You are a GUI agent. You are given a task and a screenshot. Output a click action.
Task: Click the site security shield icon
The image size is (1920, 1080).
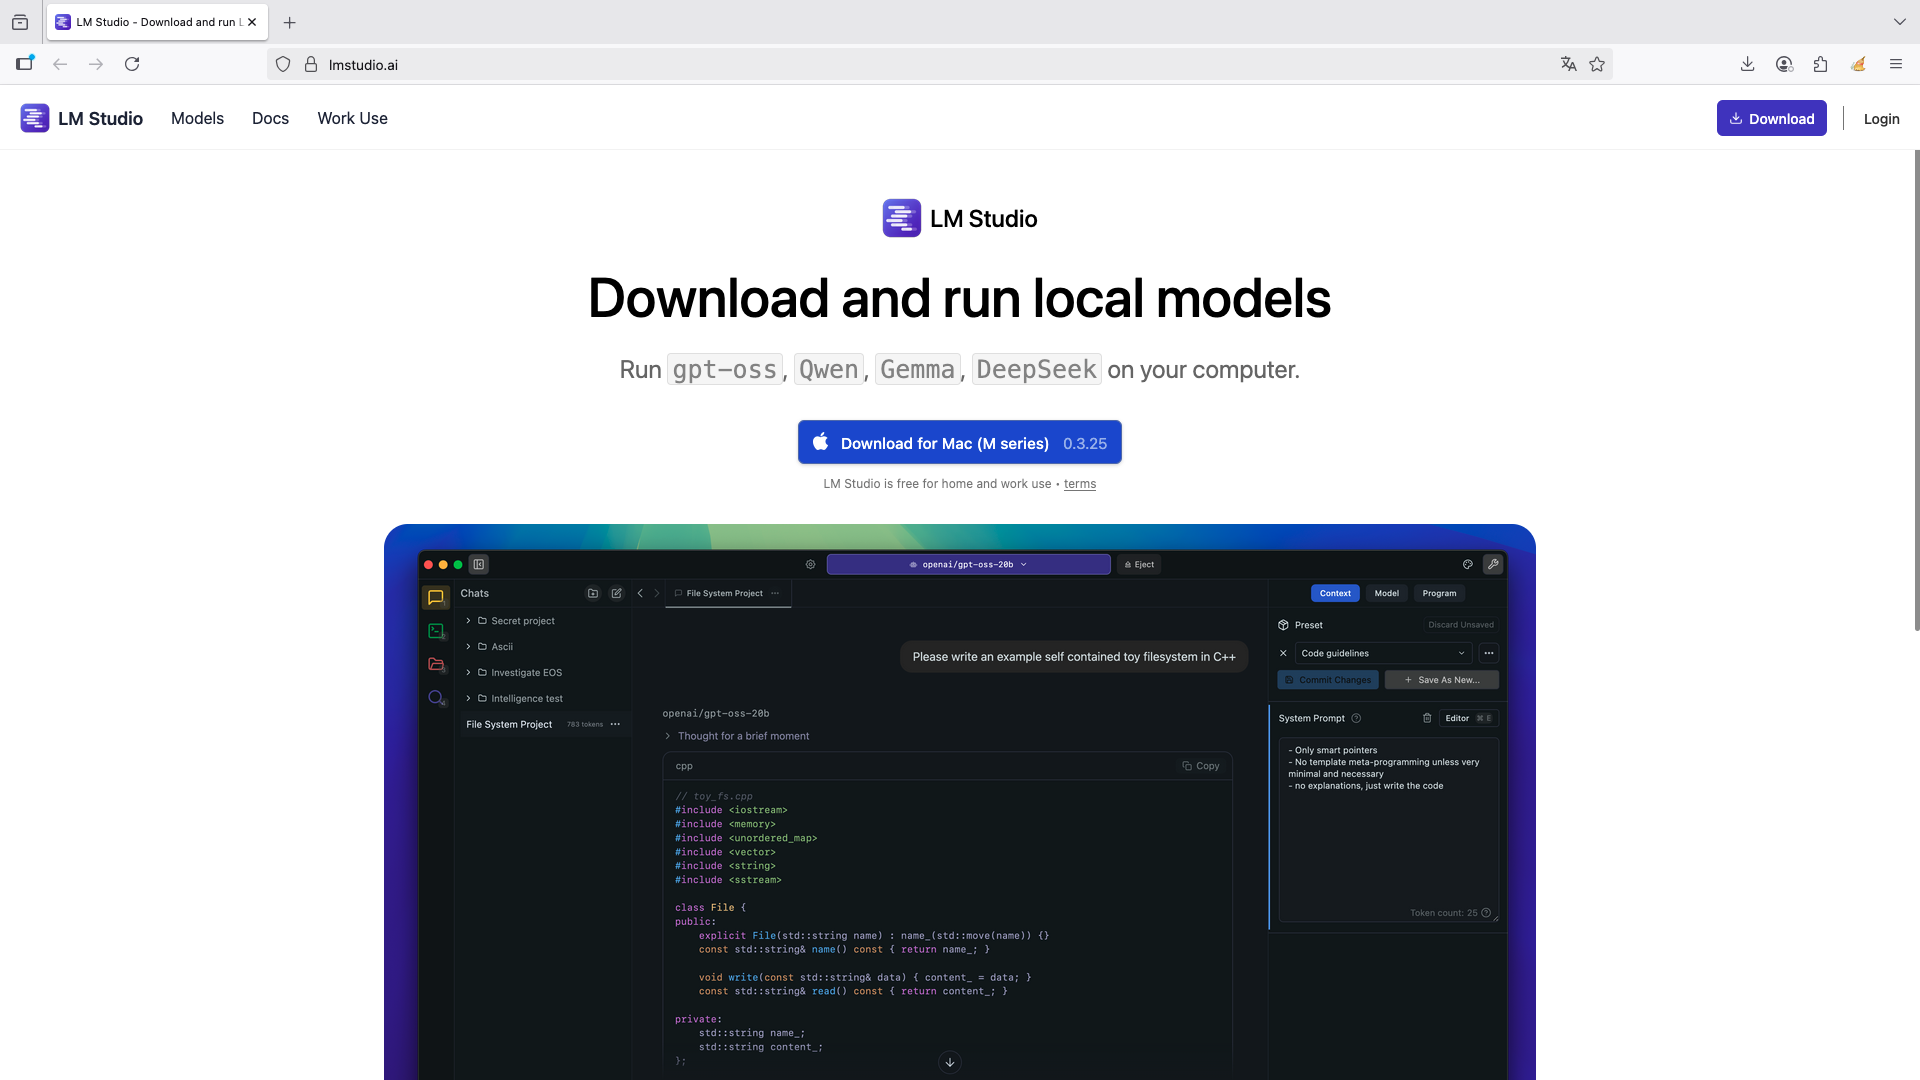point(283,64)
